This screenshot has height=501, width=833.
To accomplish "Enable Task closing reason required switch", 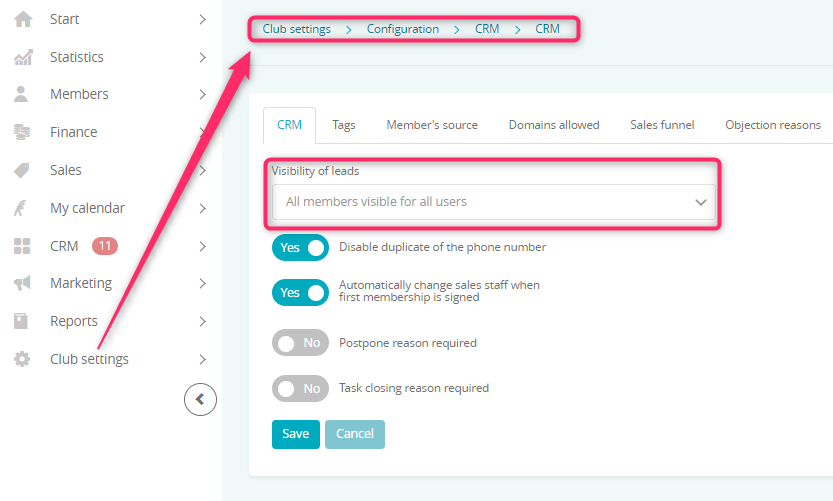I will [300, 388].
